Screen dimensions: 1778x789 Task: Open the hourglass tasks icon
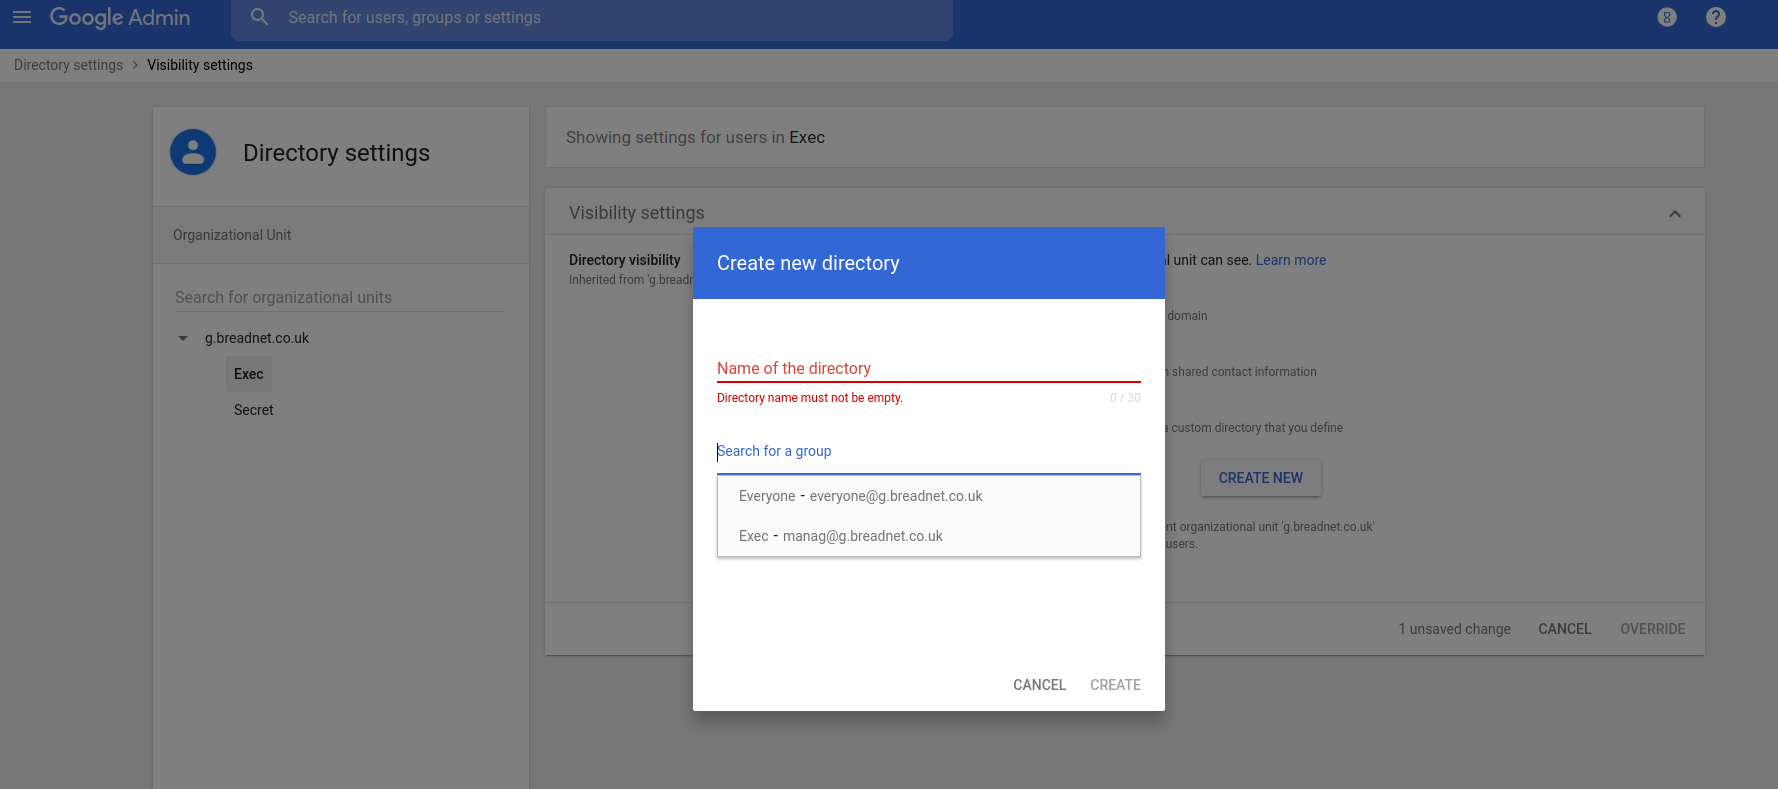(x=1666, y=17)
